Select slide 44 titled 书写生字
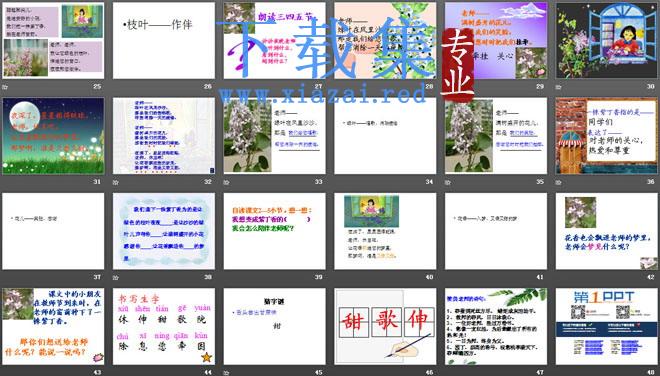The image size is (660, 376). (x=164, y=326)
